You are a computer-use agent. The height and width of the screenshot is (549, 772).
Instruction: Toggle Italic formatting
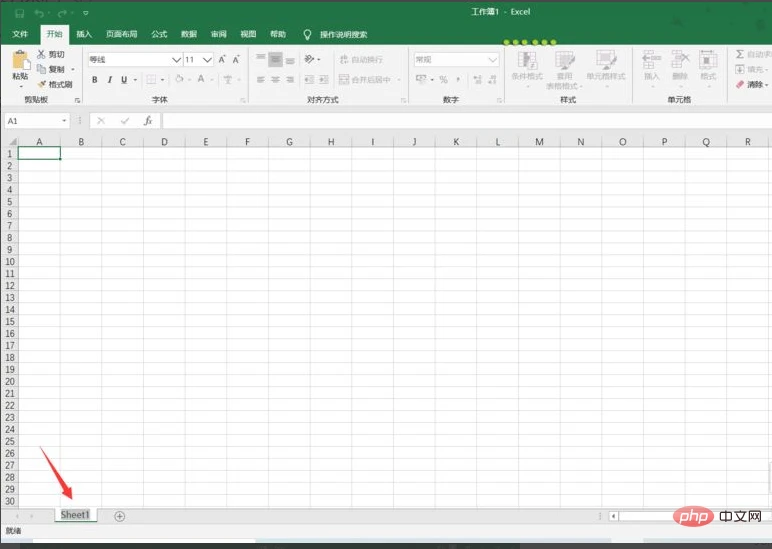pos(109,80)
